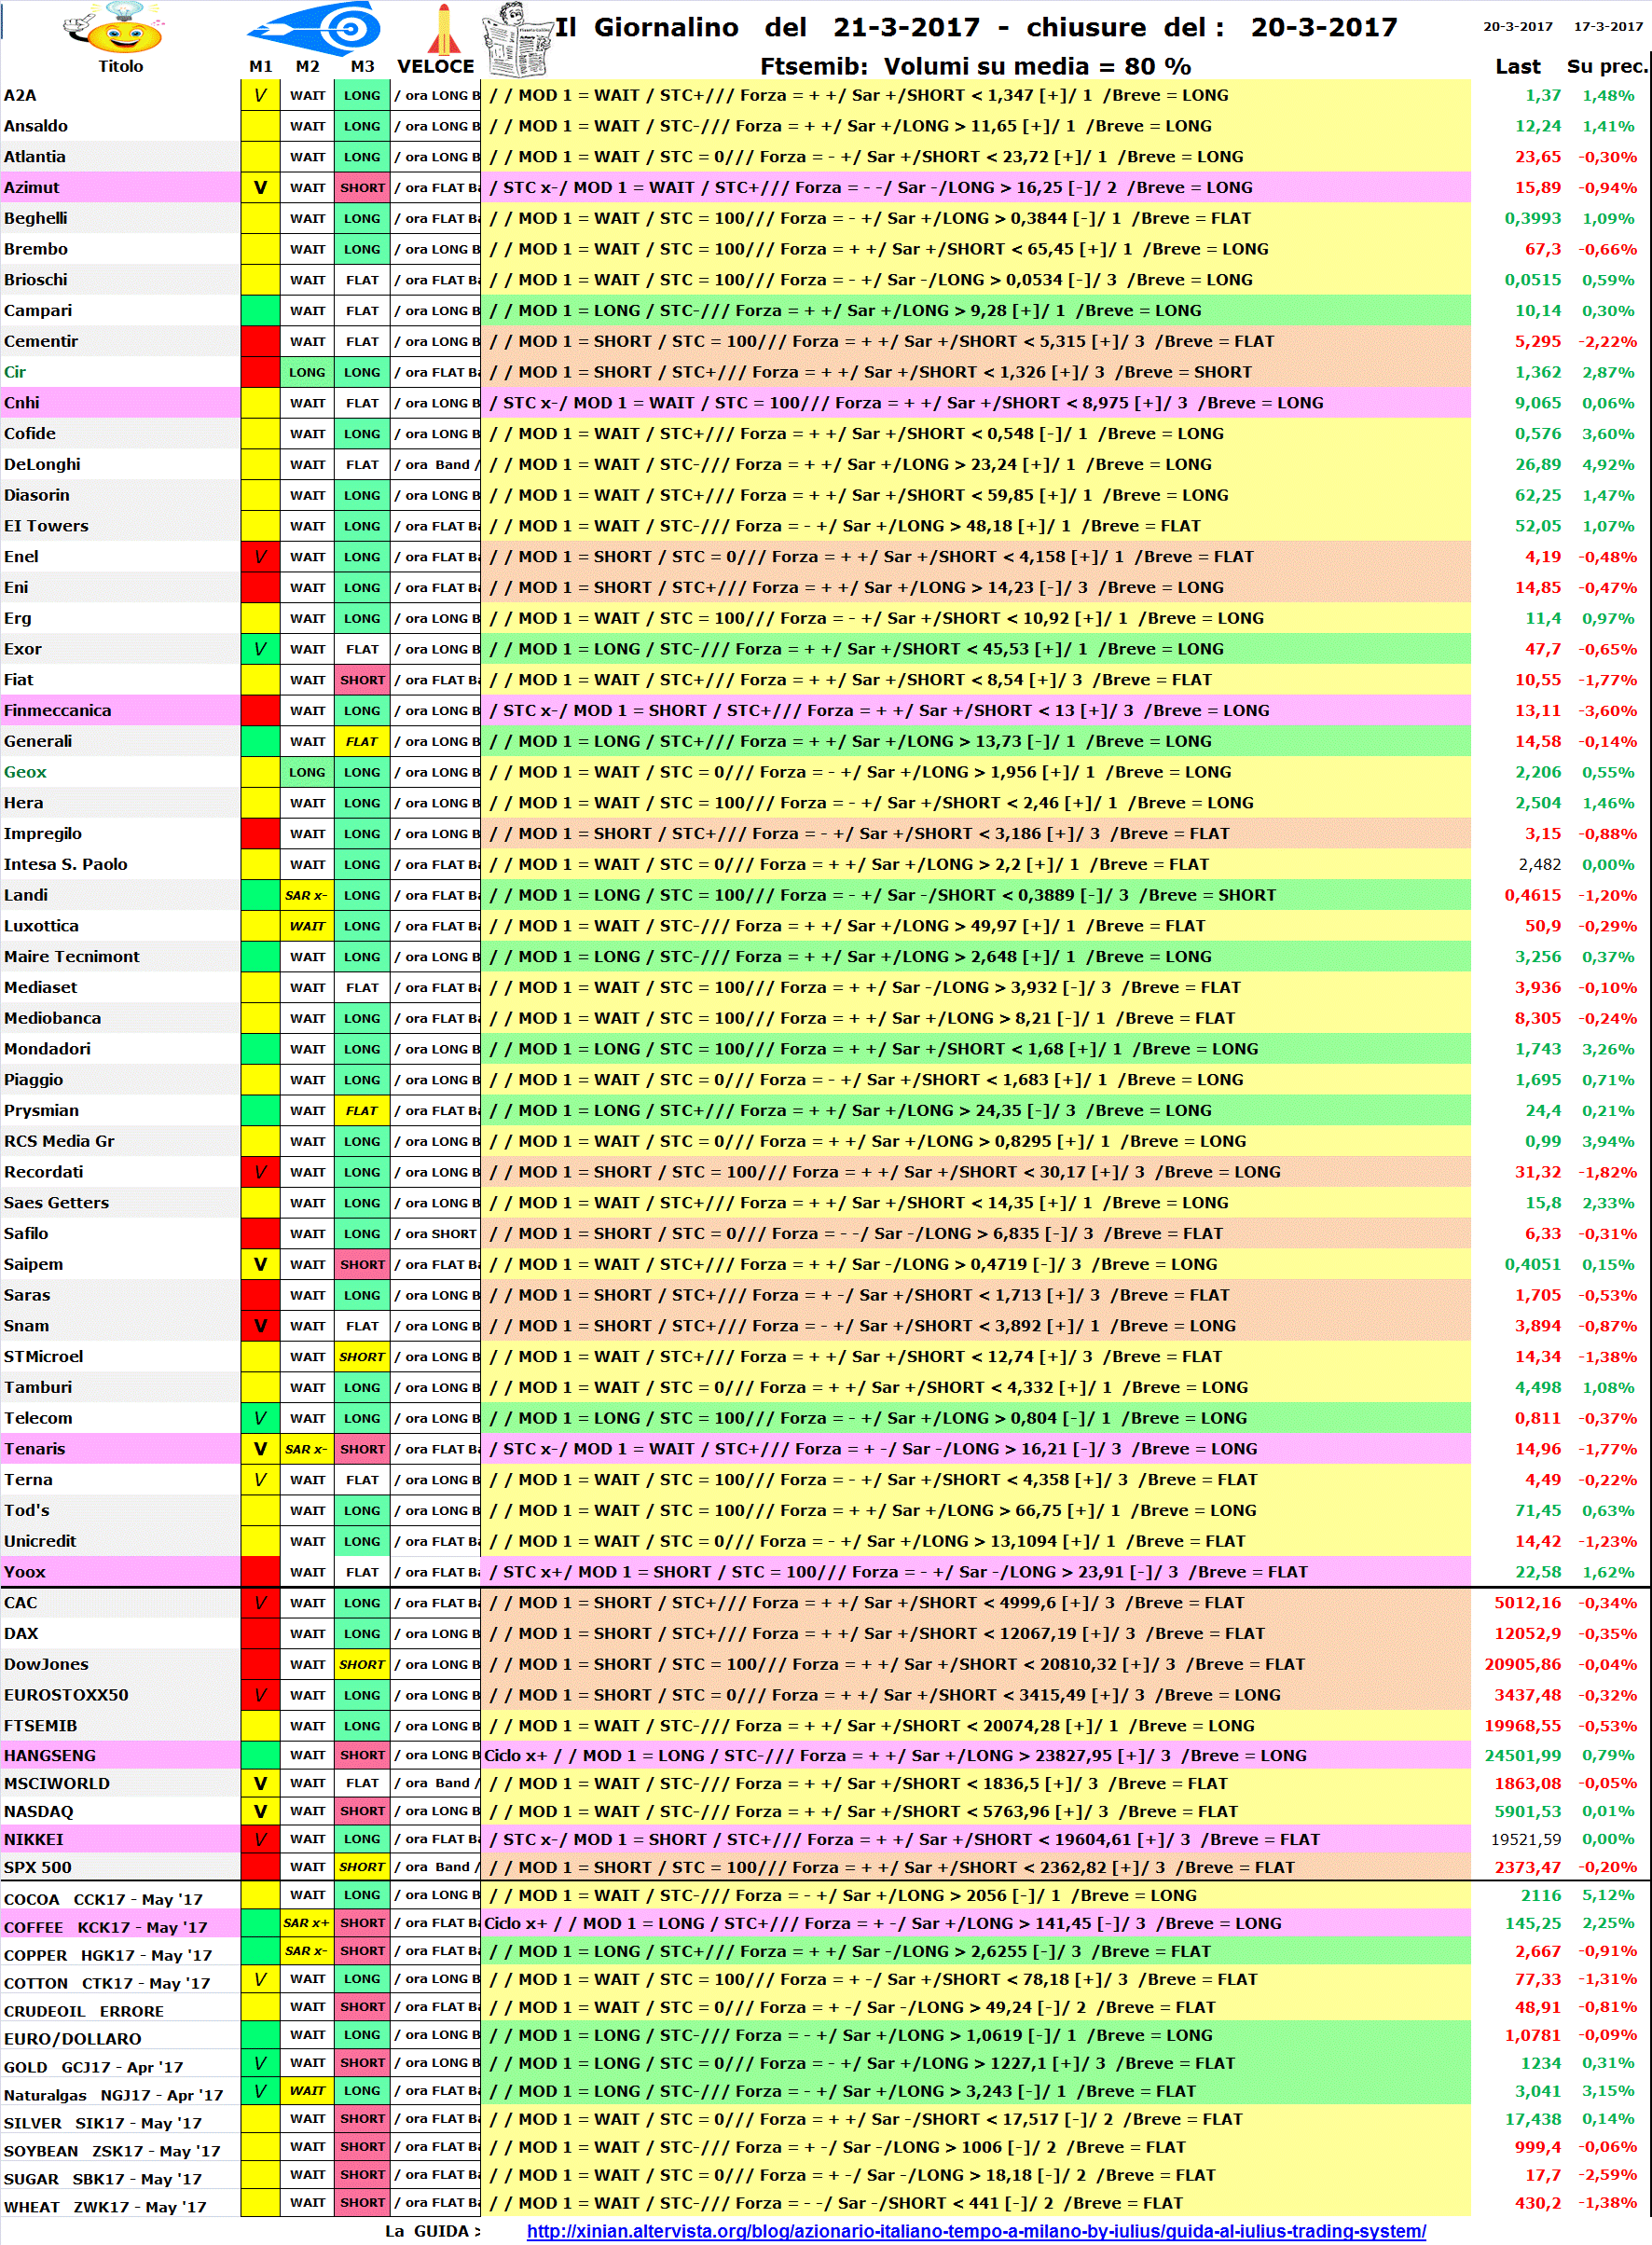Click the LONG M2 cell of Cir
This screenshot has height=2245, width=1652.
coord(307,372)
